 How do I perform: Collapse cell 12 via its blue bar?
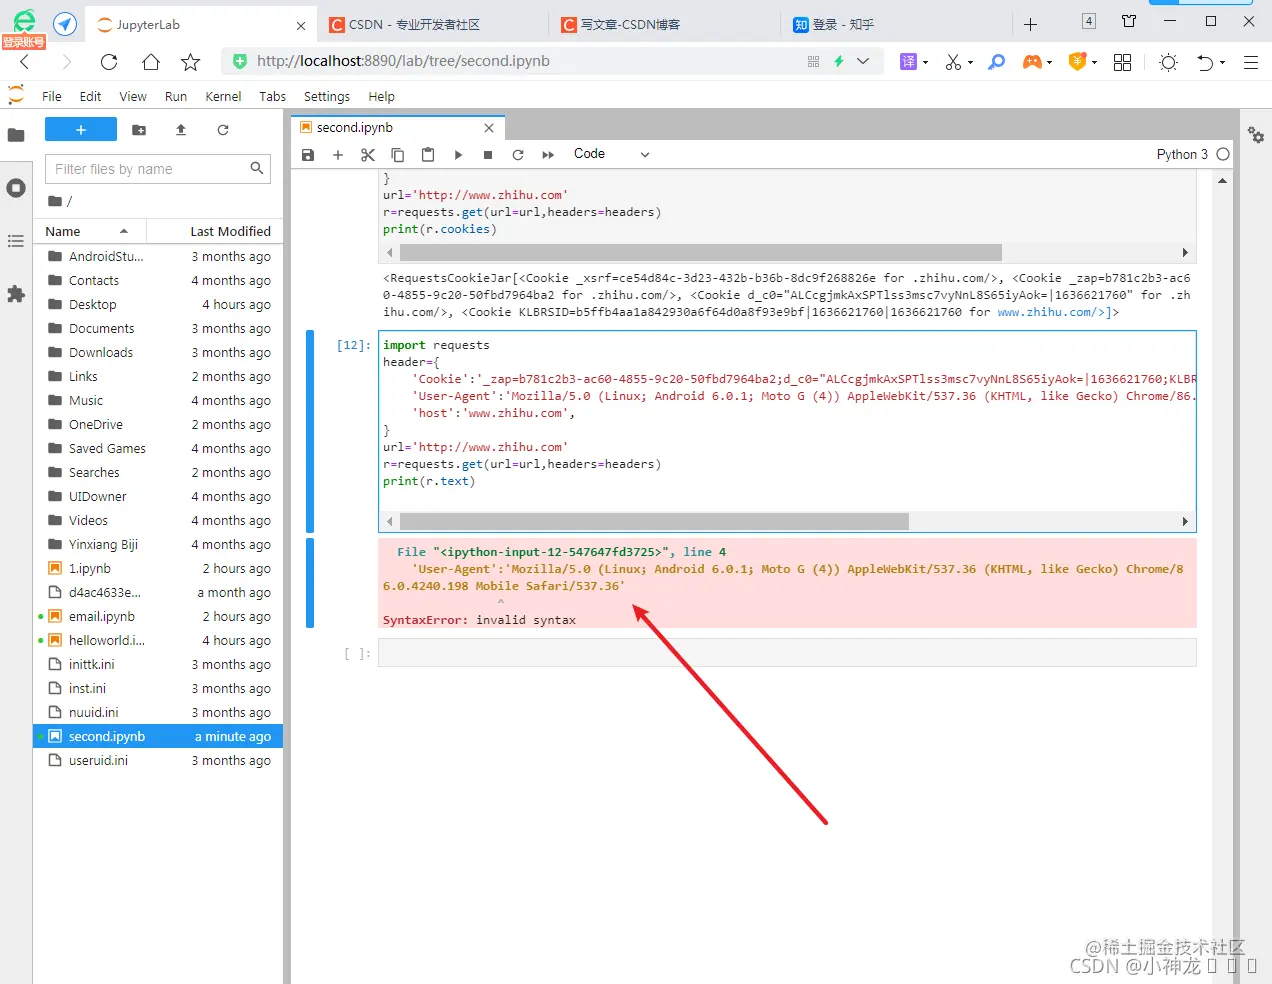310,431
